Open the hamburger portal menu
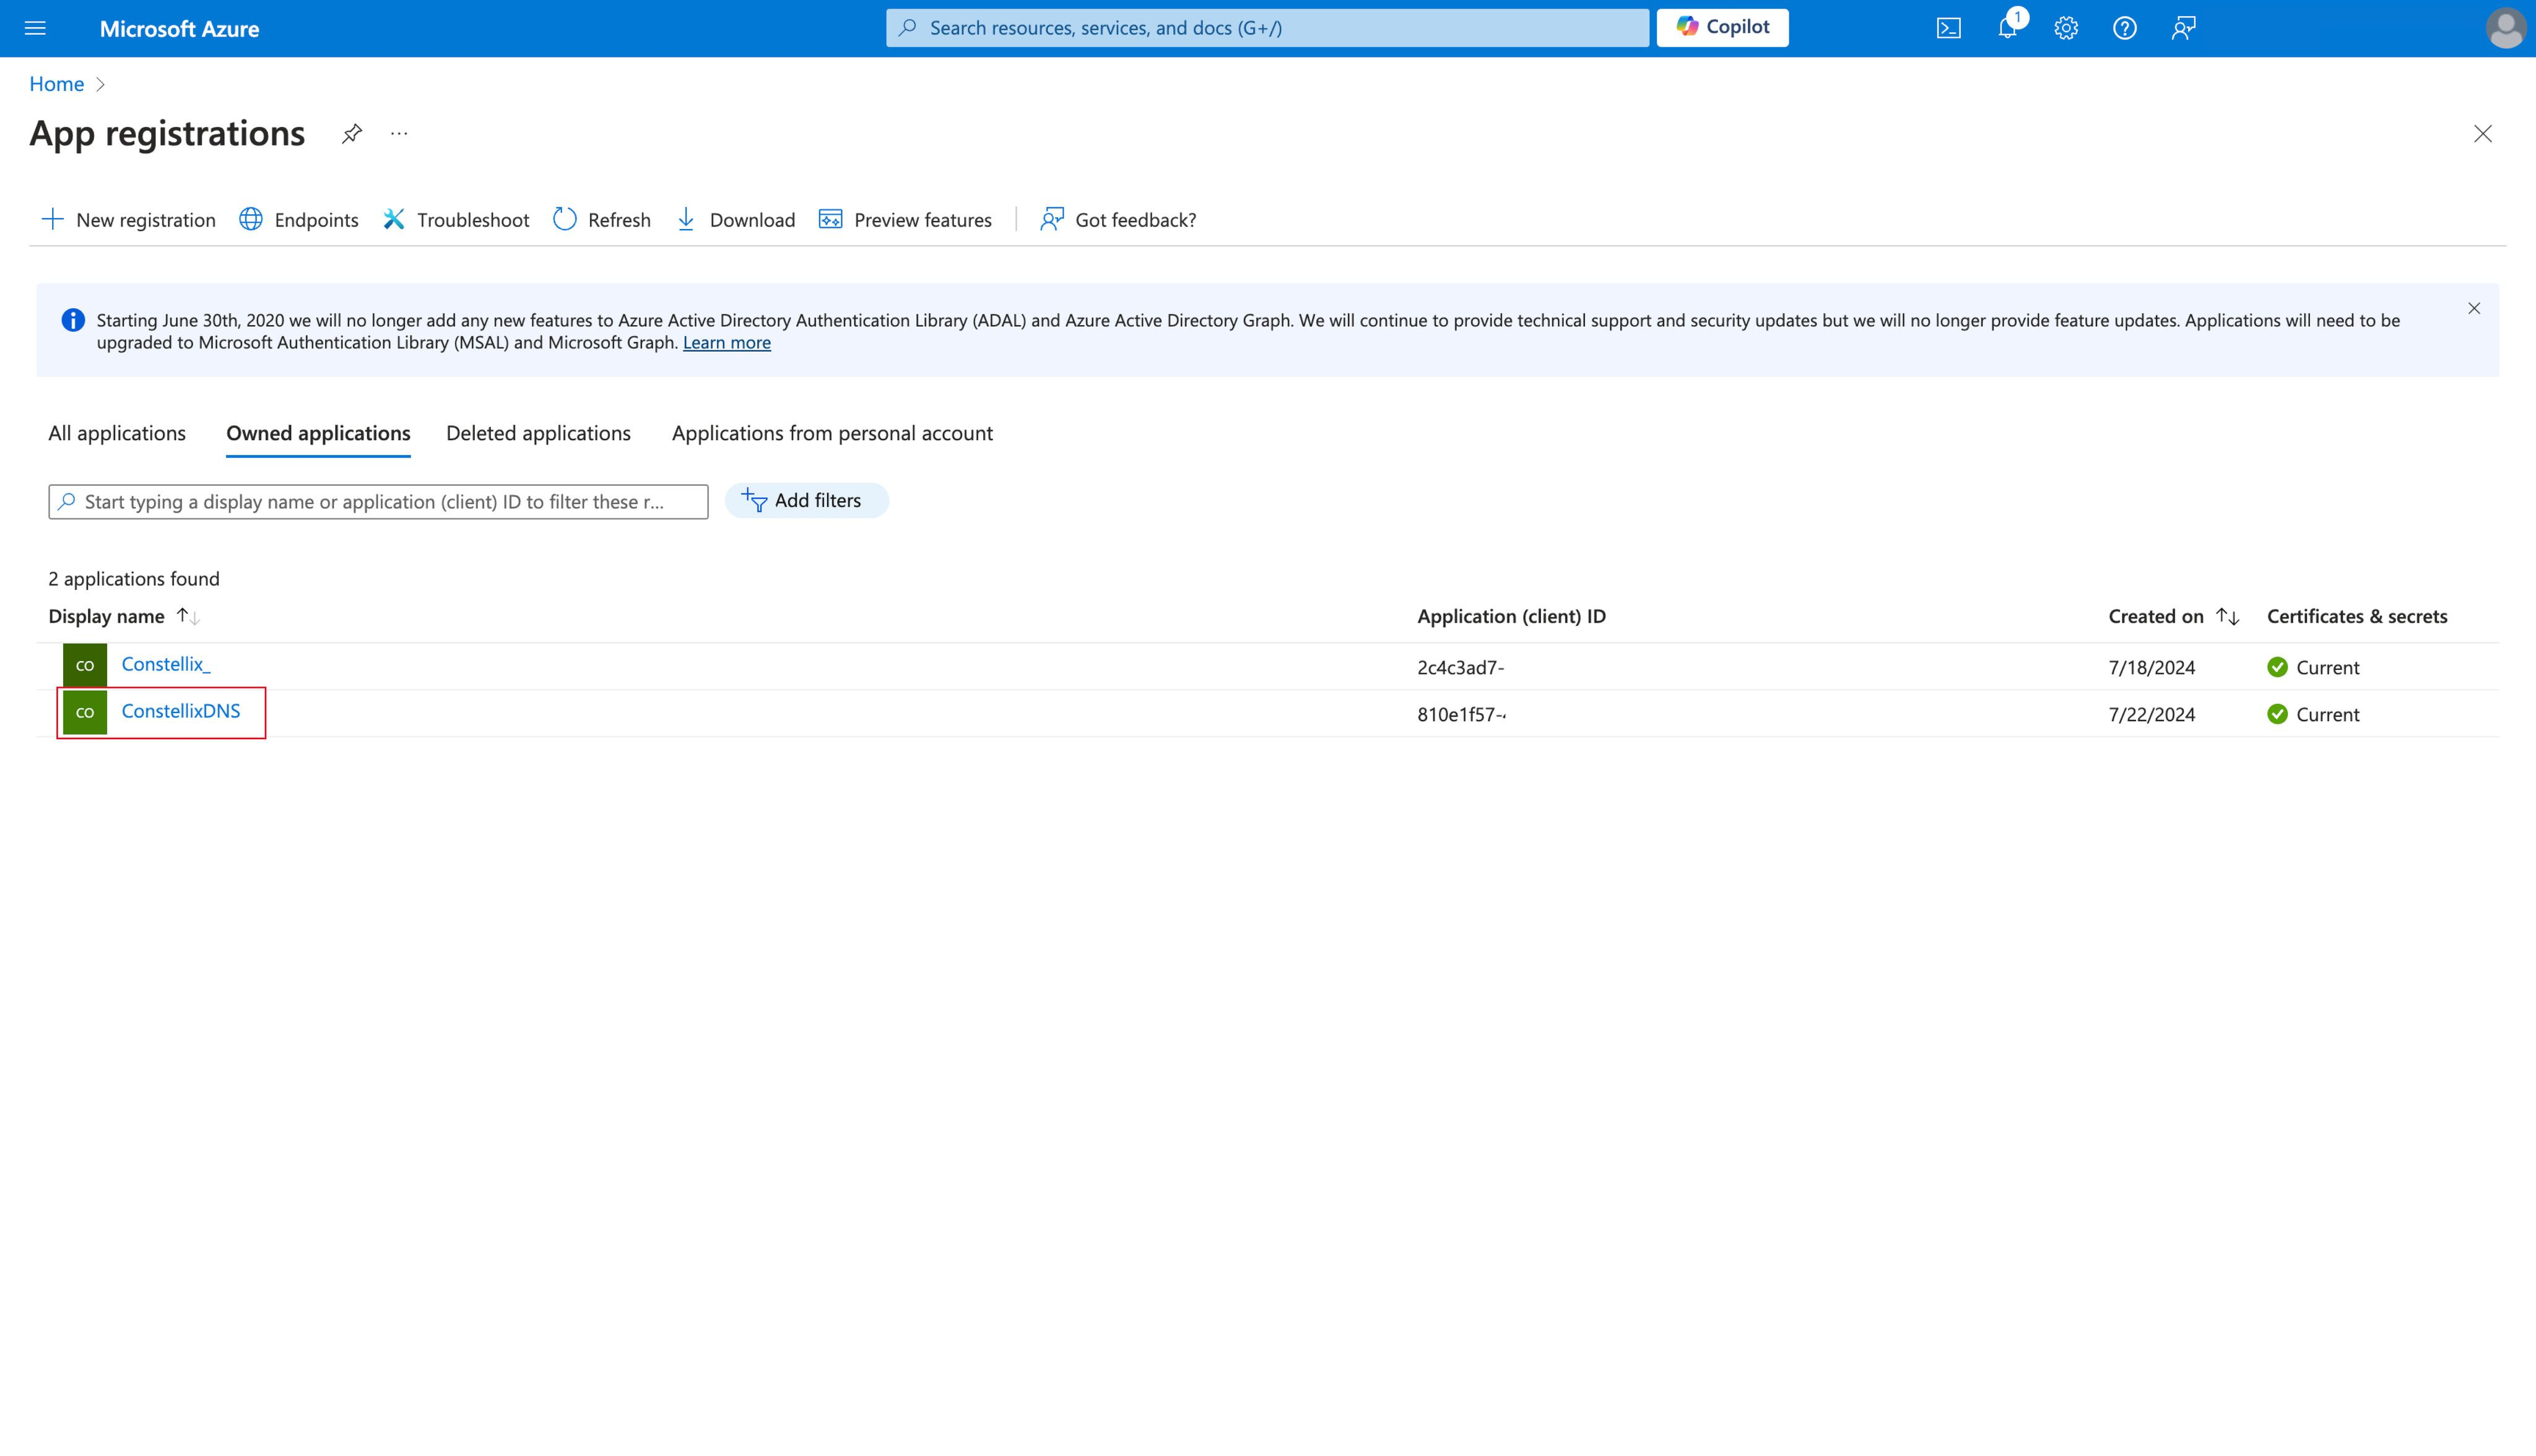 (x=35, y=28)
